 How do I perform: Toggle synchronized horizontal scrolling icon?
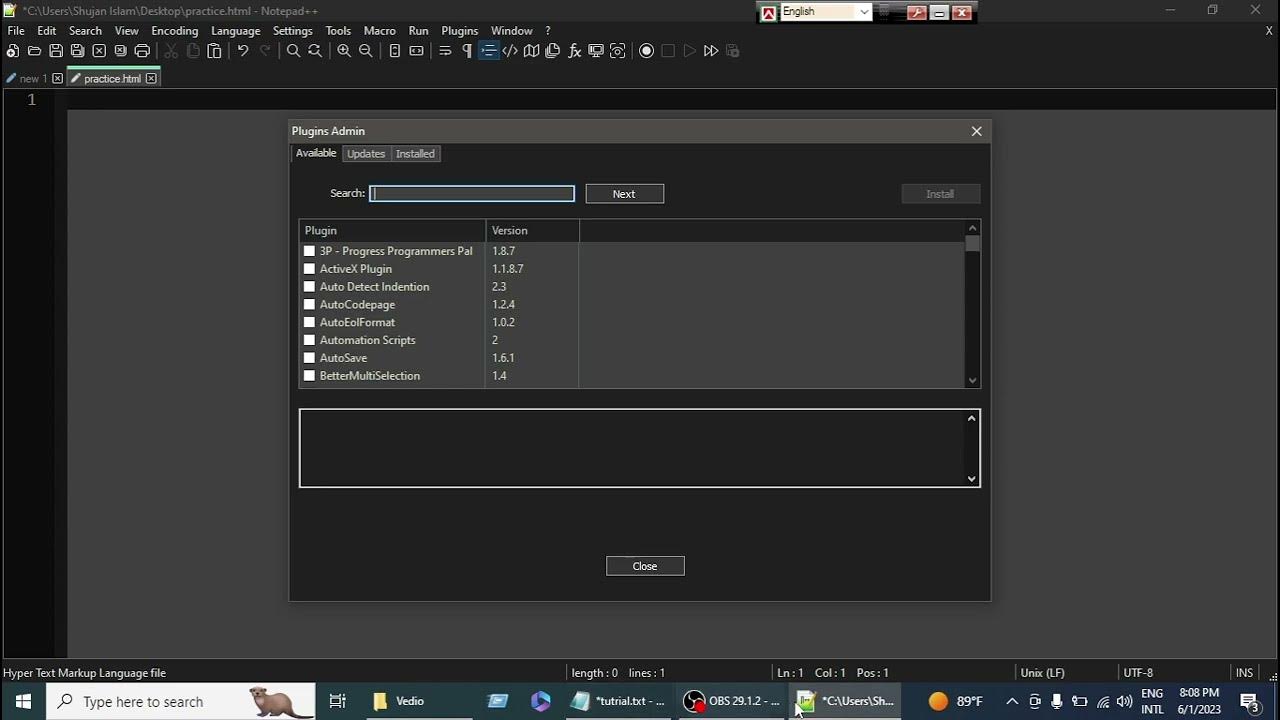(x=417, y=51)
